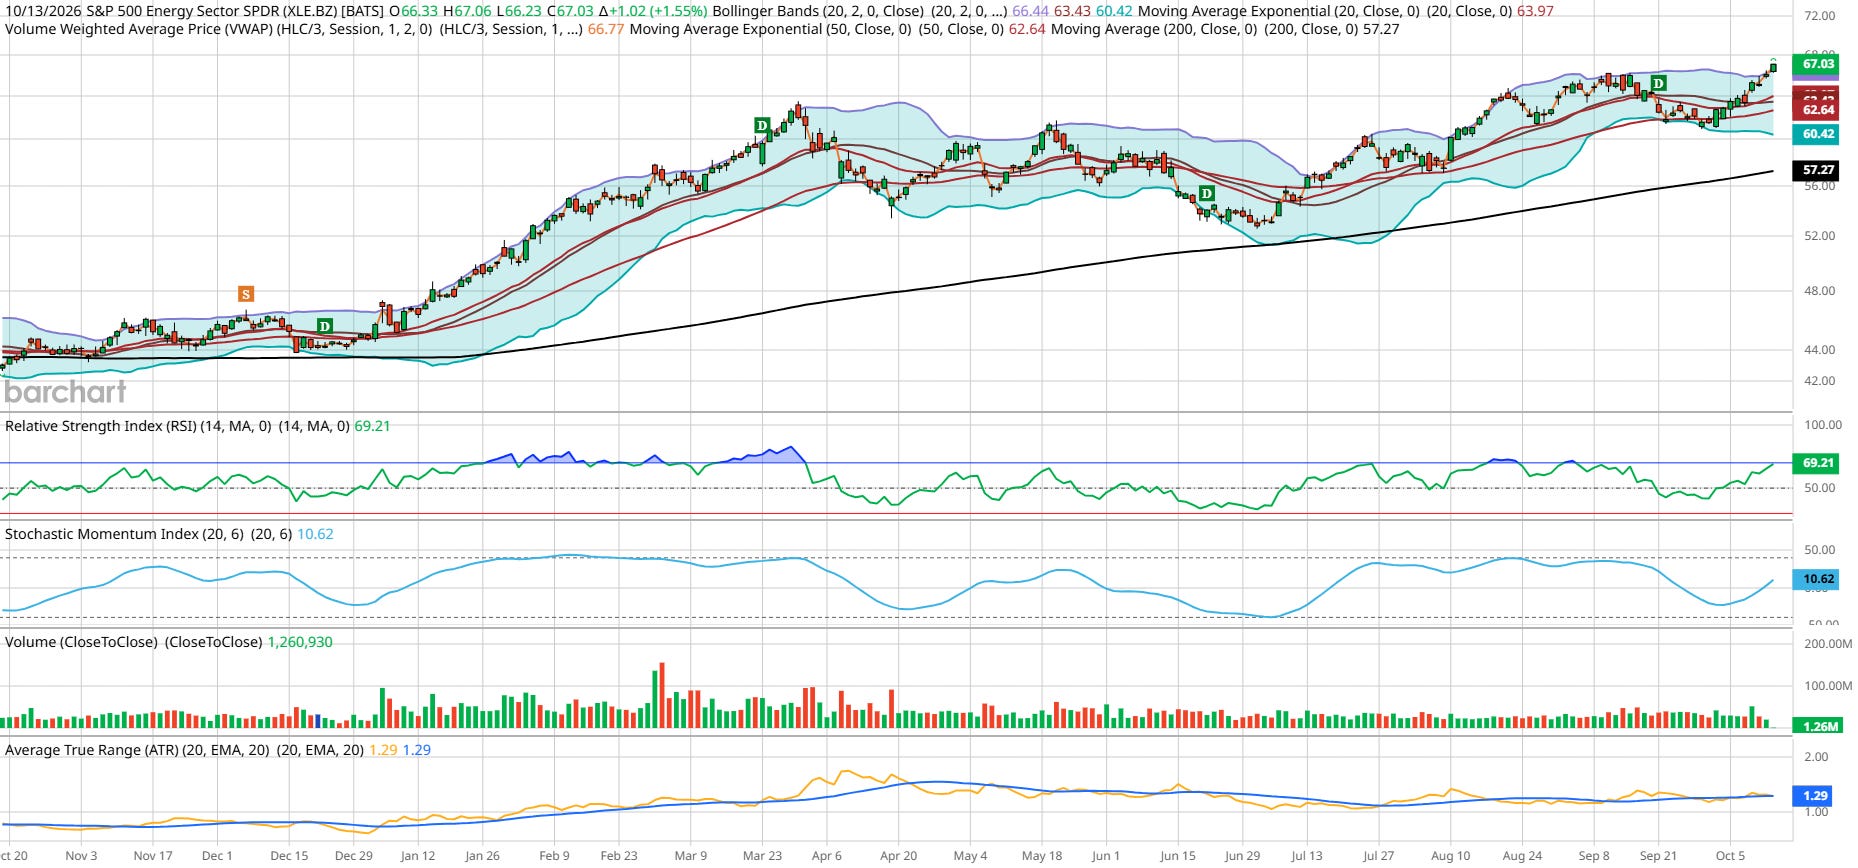The image size is (1858, 868).
Task: Click the Nov 3 date axis label
Action: [x=81, y=856]
